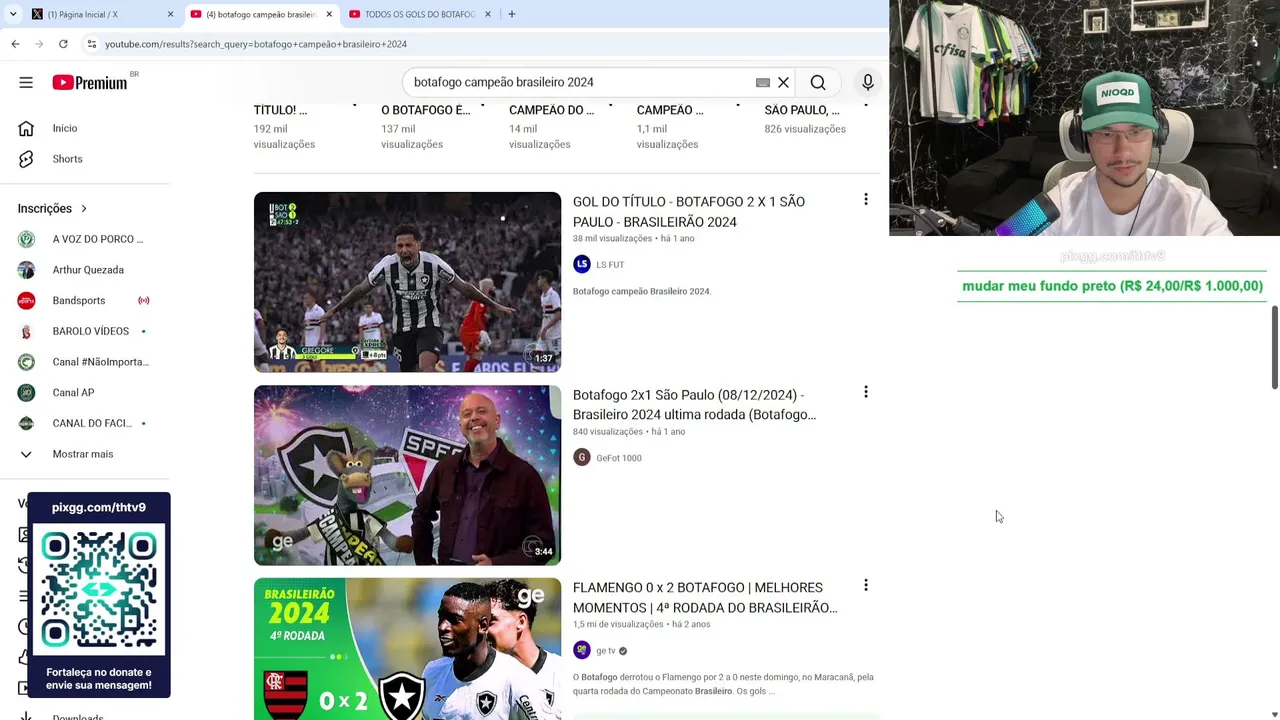Visit the ge tv channel name link
This screenshot has width=1280, height=720.
[606, 651]
